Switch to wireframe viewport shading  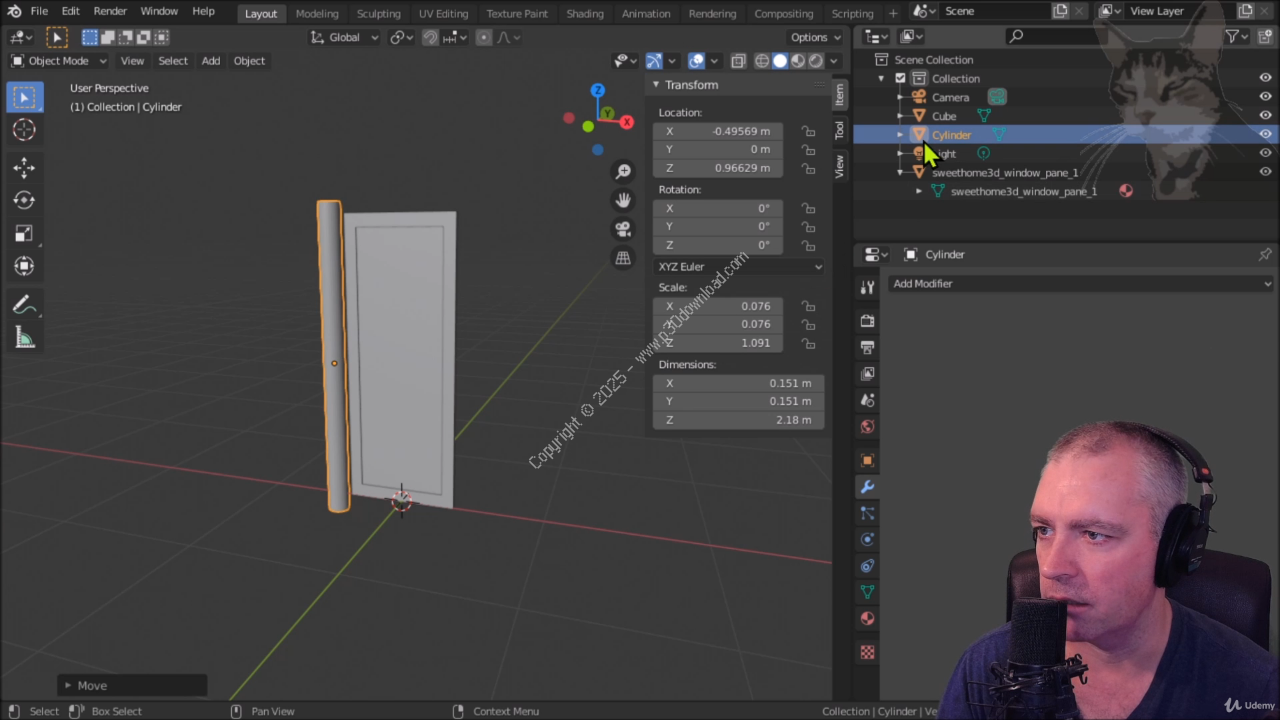tap(762, 61)
